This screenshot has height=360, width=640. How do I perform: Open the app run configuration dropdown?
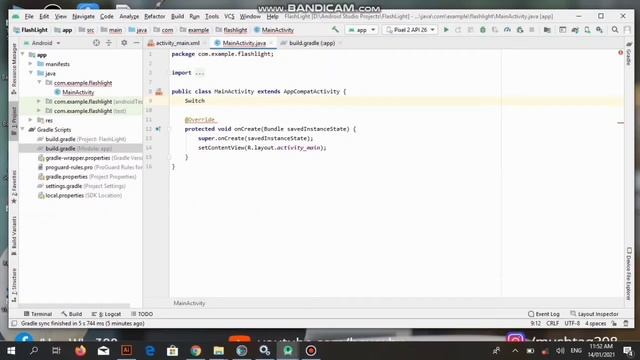(x=362, y=30)
